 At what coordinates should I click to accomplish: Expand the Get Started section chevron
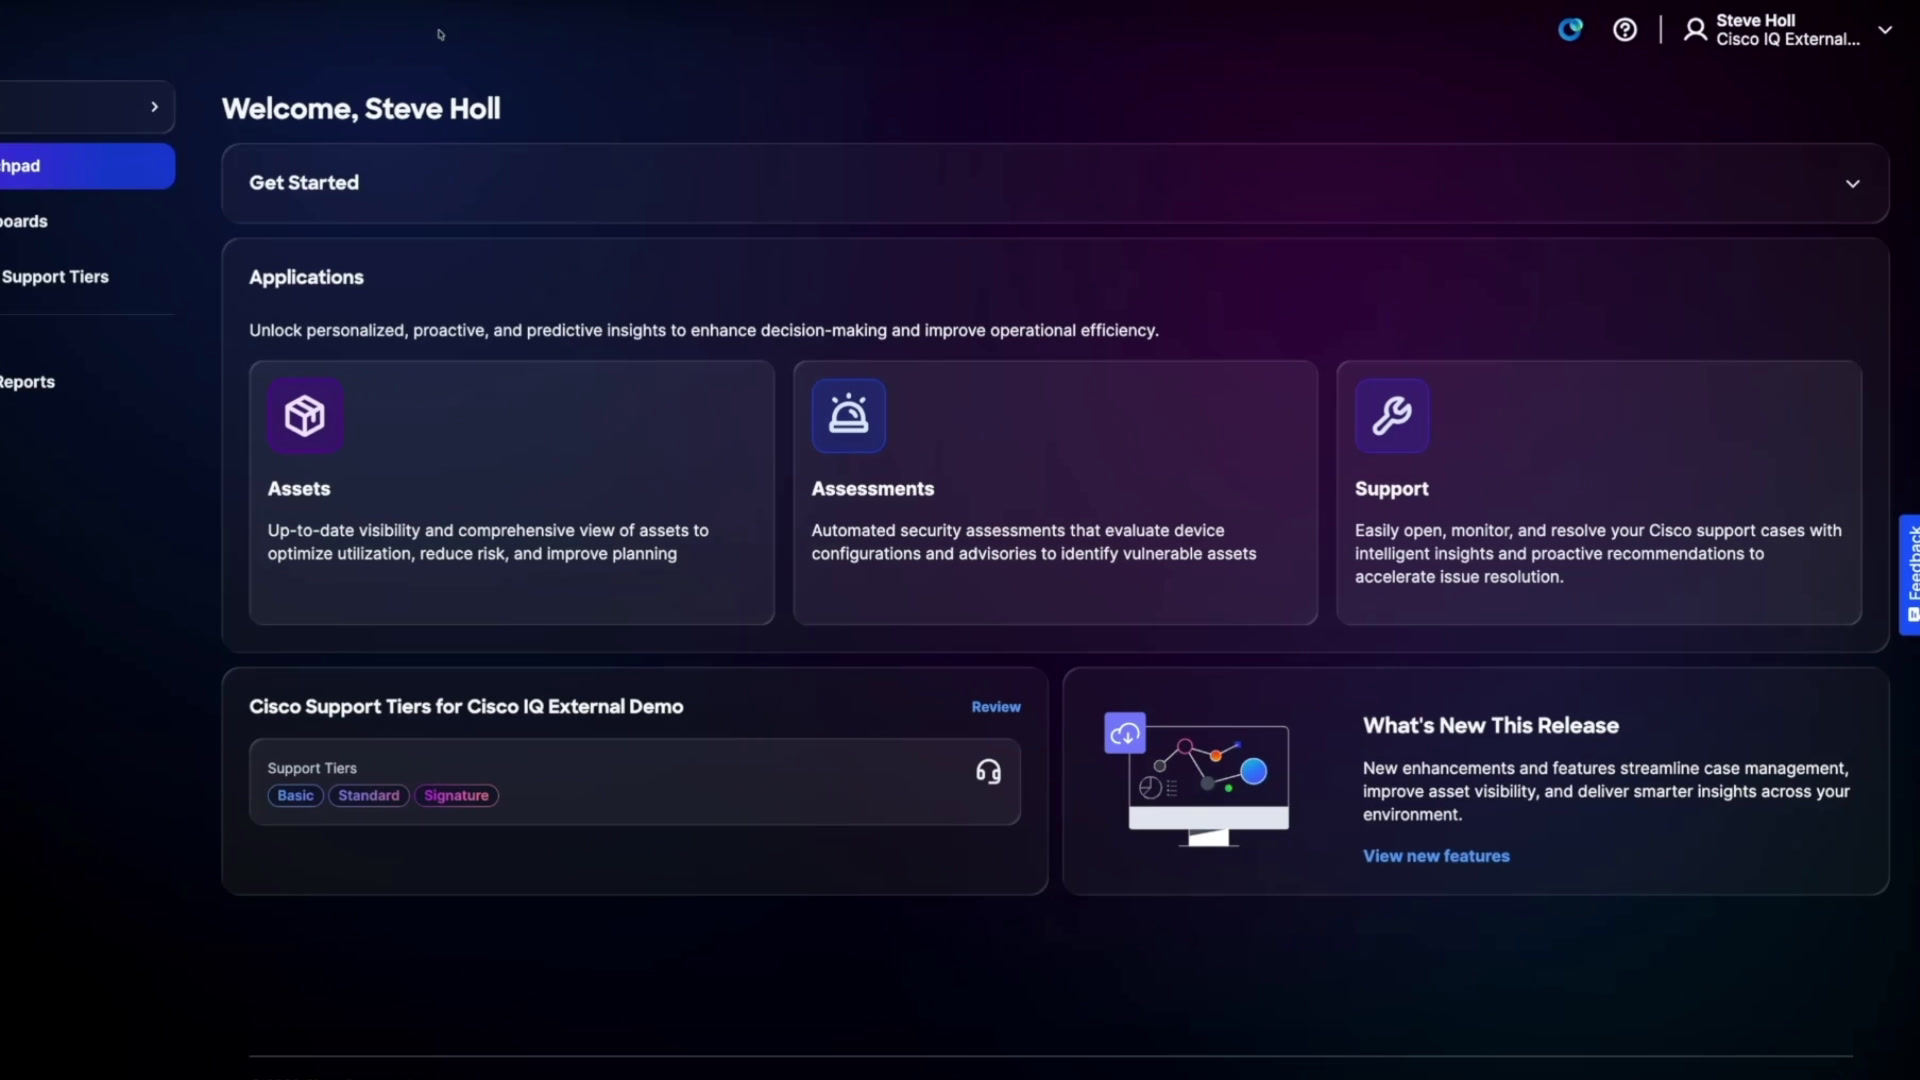(x=1852, y=184)
